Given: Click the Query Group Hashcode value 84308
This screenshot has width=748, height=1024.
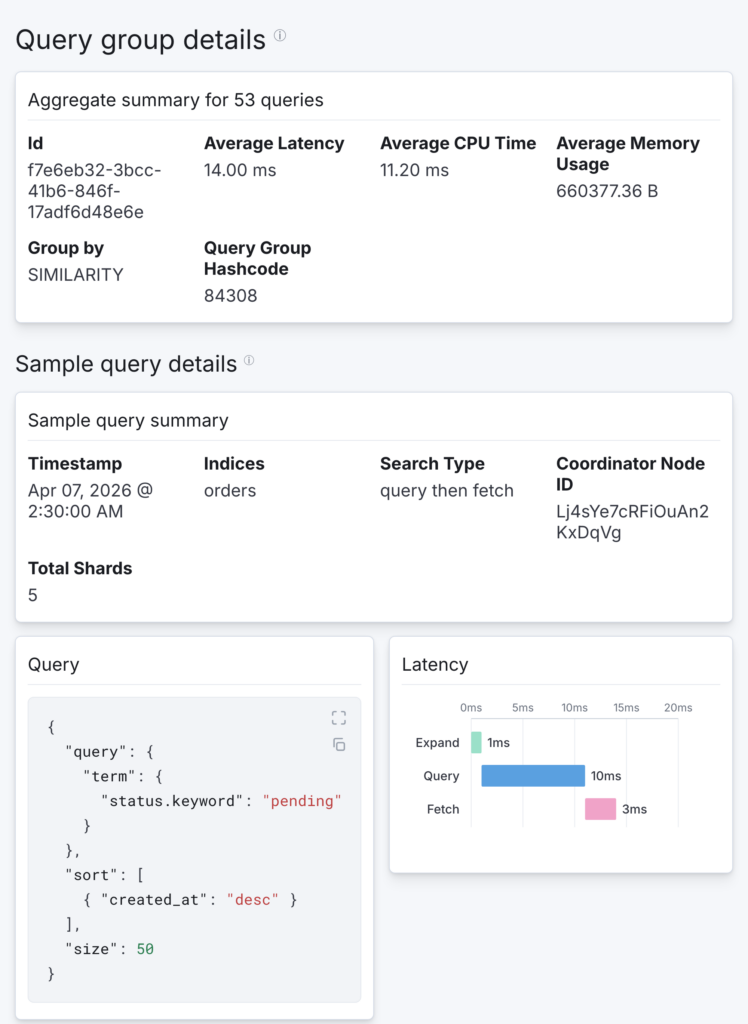Looking at the screenshot, I should (231, 296).
